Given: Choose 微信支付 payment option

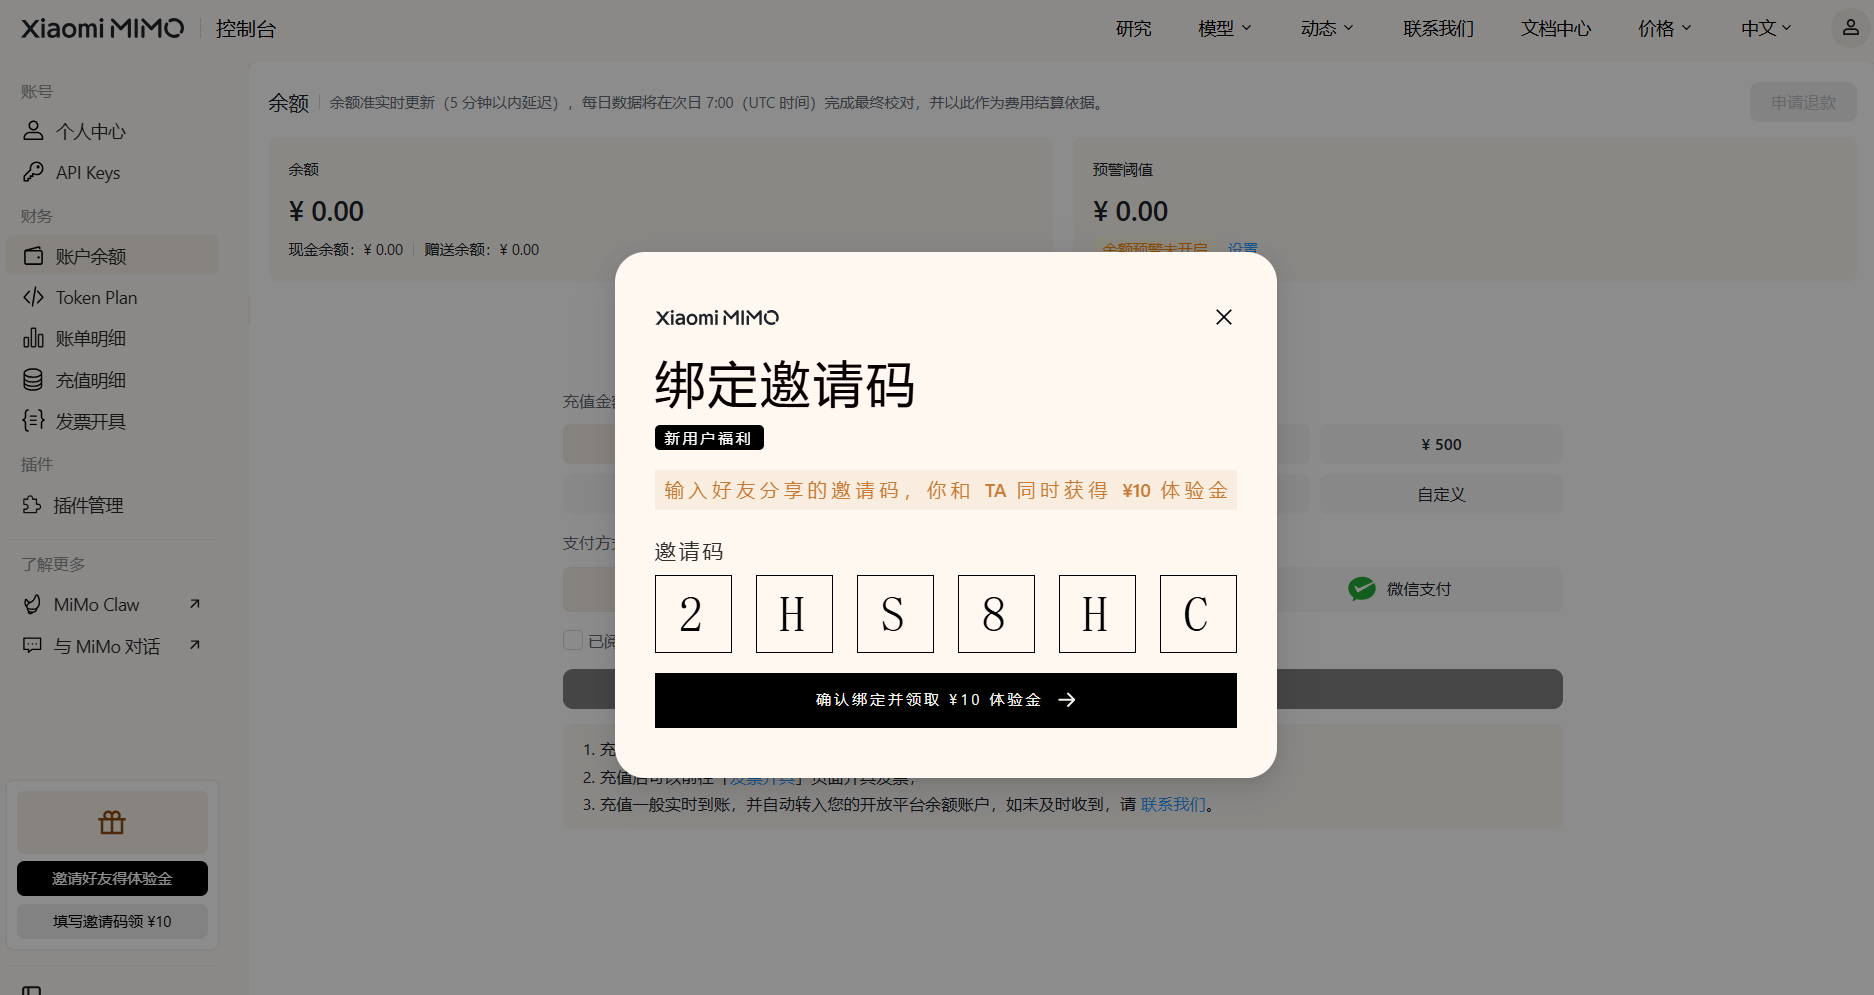Looking at the screenshot, I should pyautogui.click(x=1400, y=589).
